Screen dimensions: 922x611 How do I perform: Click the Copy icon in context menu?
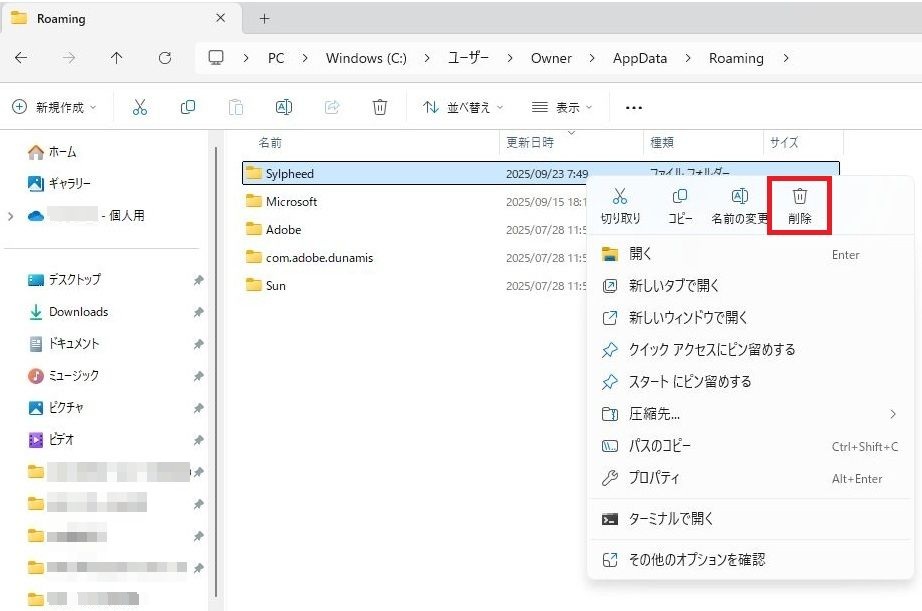pyautogui.click(x=680, y=197)
